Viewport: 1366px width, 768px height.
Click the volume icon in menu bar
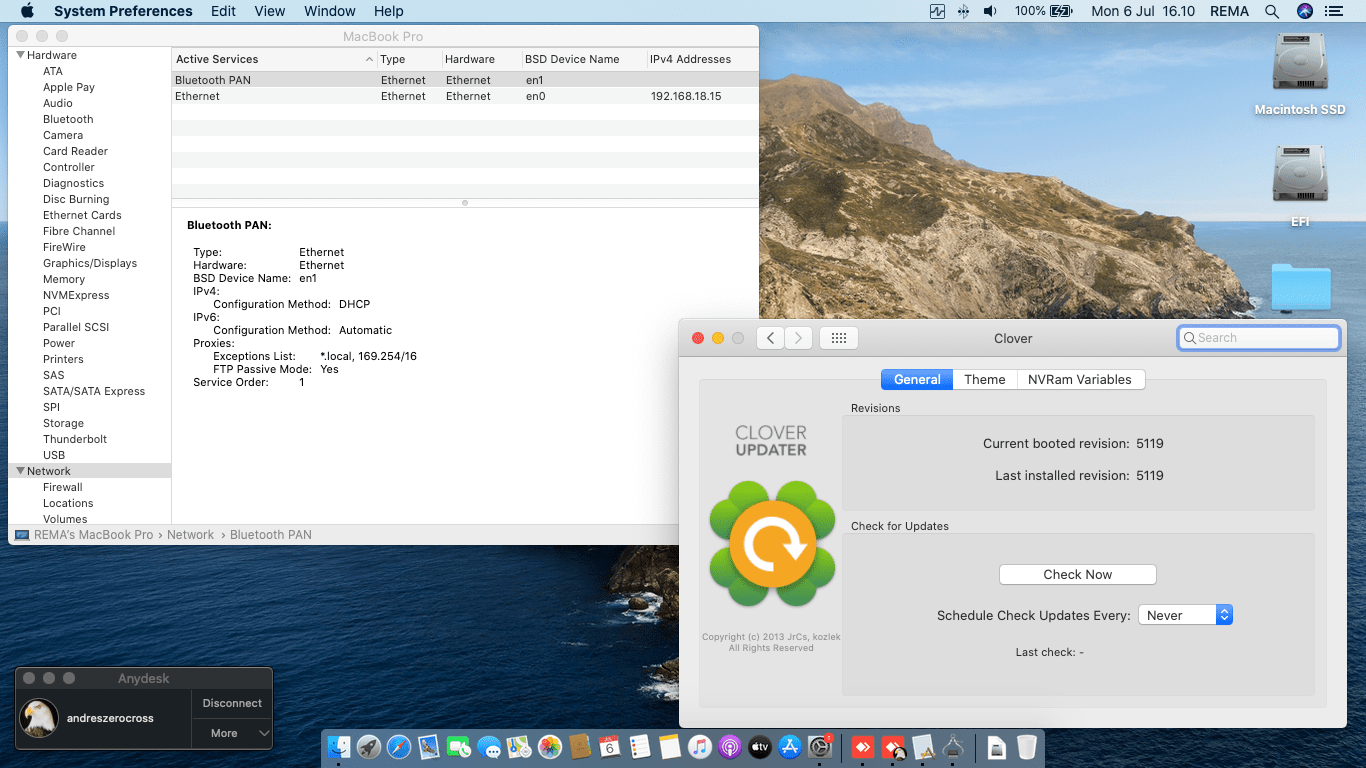coord(990,11)
